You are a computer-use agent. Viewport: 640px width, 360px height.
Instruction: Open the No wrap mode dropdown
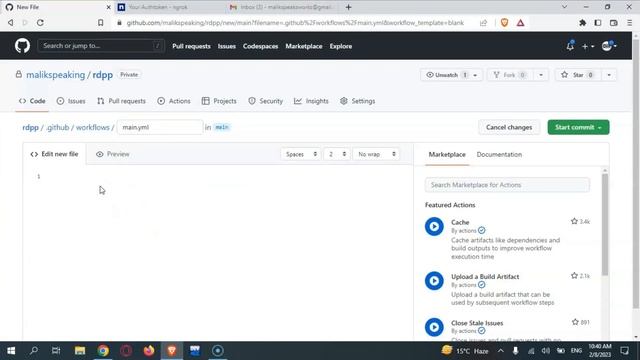(376, 154)
